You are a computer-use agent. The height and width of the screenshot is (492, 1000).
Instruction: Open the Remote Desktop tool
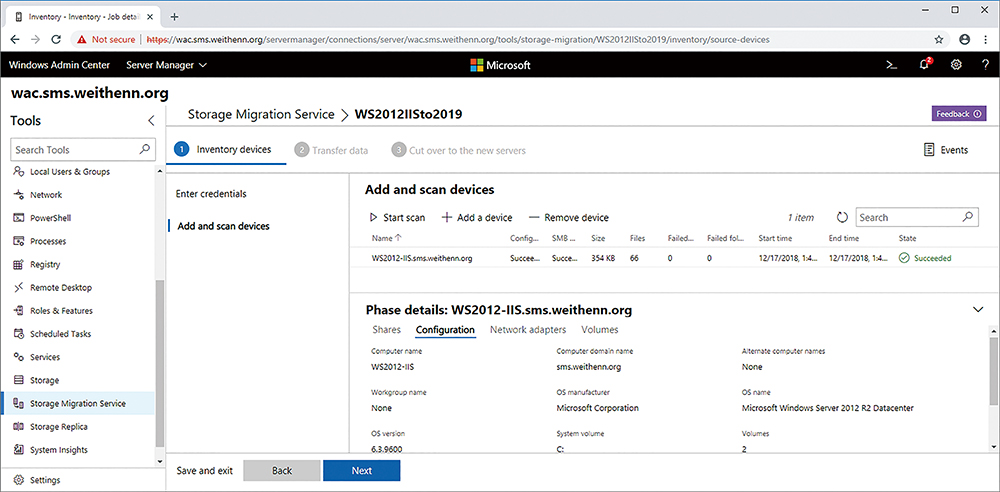click(x=61, y=287)
